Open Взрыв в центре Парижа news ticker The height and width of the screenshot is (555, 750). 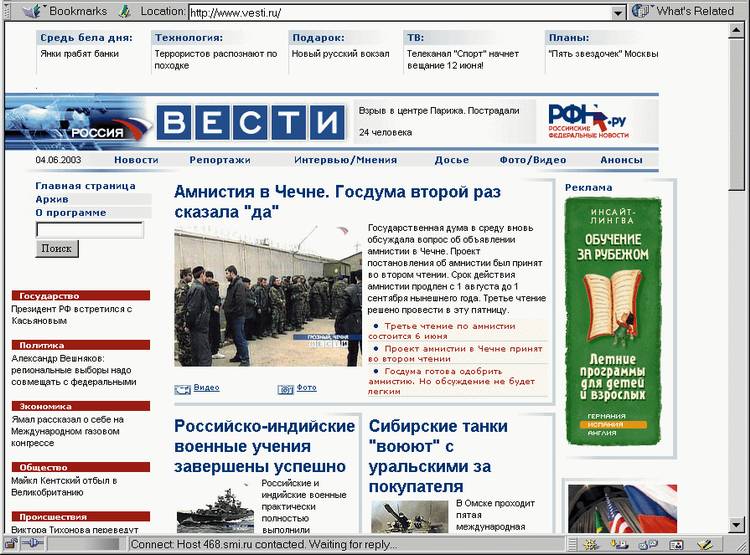[439, 122]
